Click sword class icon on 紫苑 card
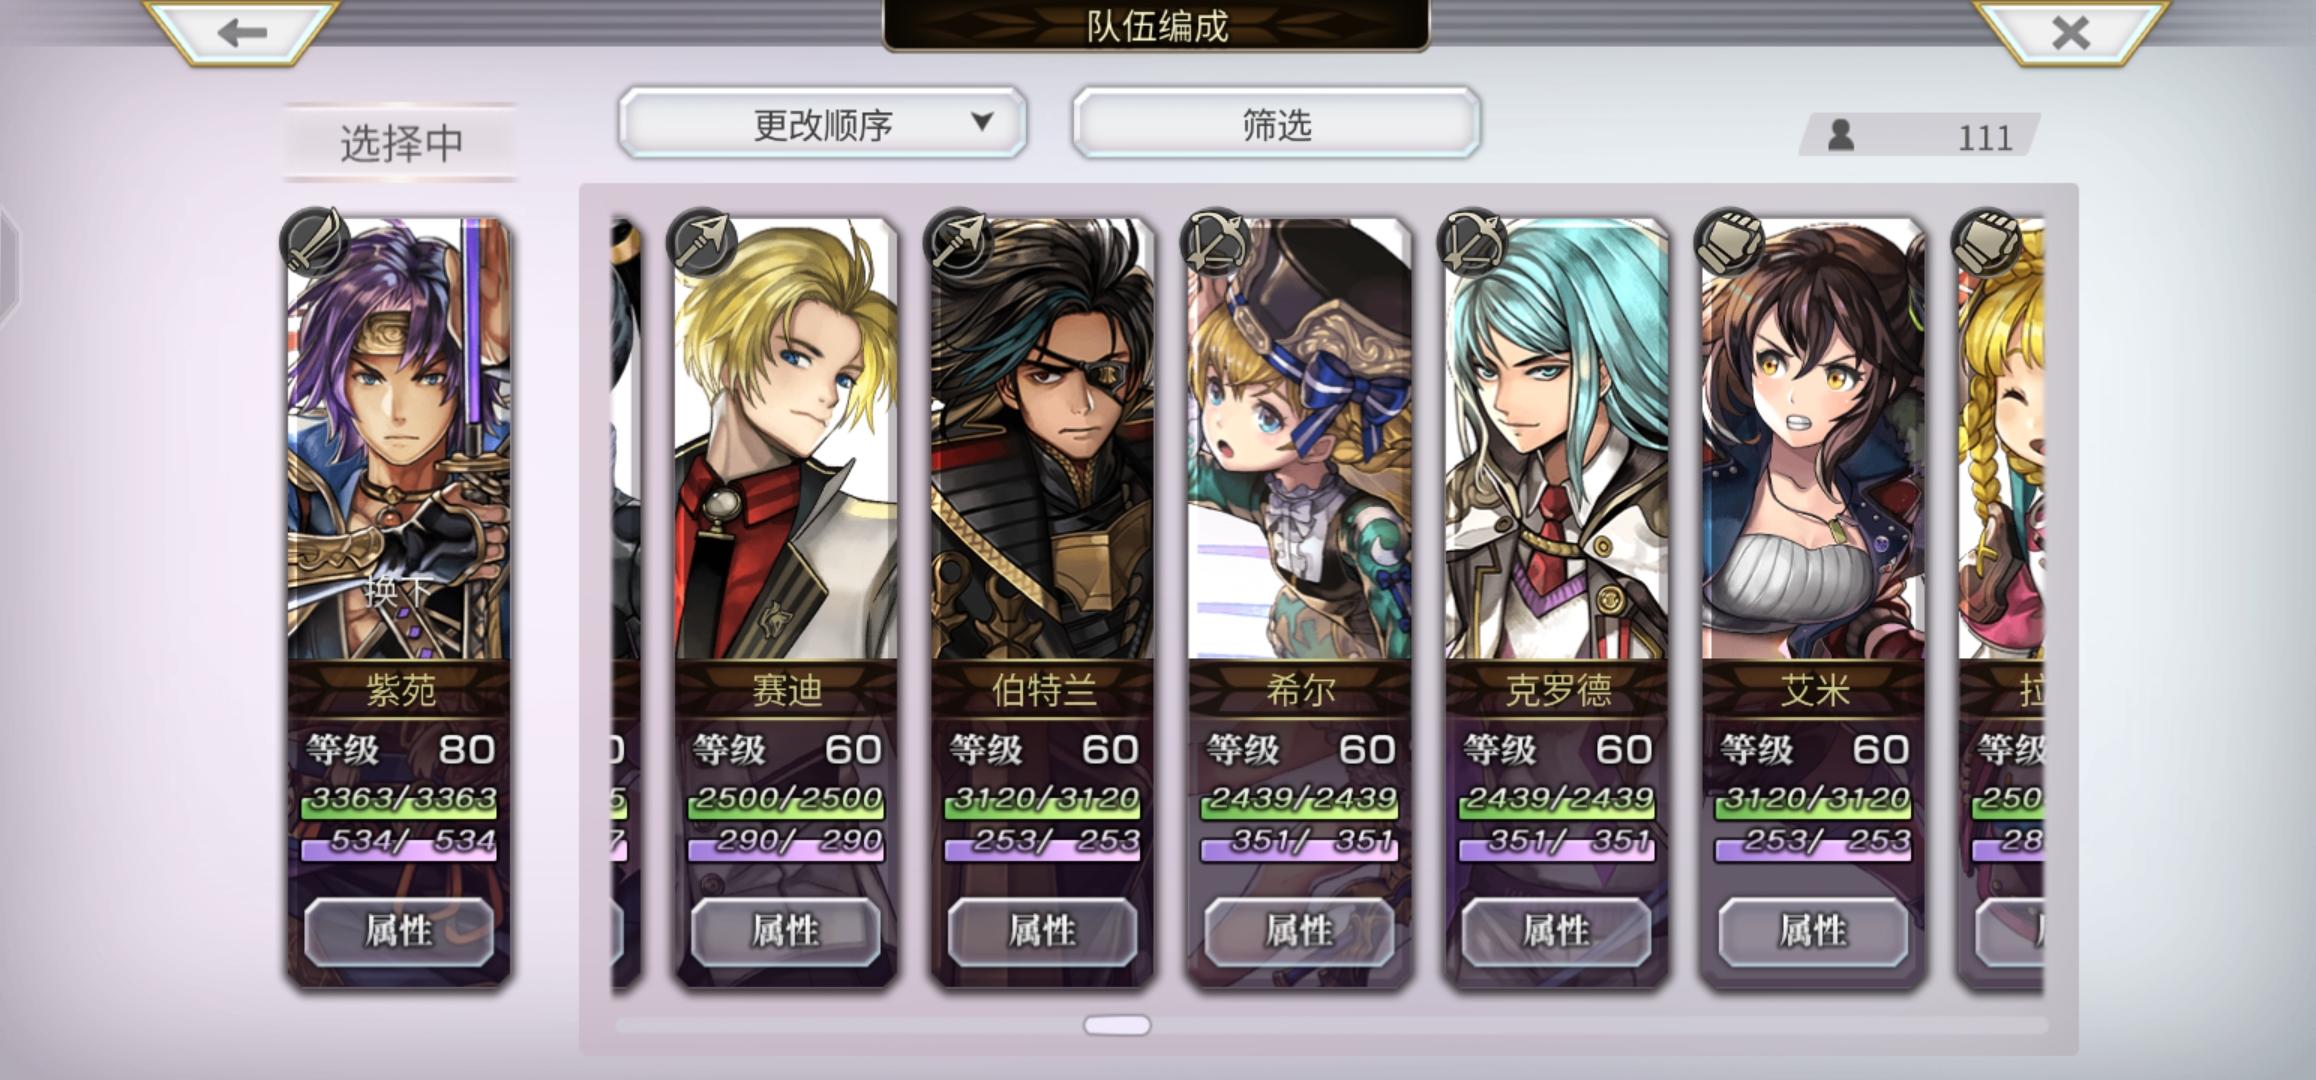 pyautogui.click(x=315, y=242)
